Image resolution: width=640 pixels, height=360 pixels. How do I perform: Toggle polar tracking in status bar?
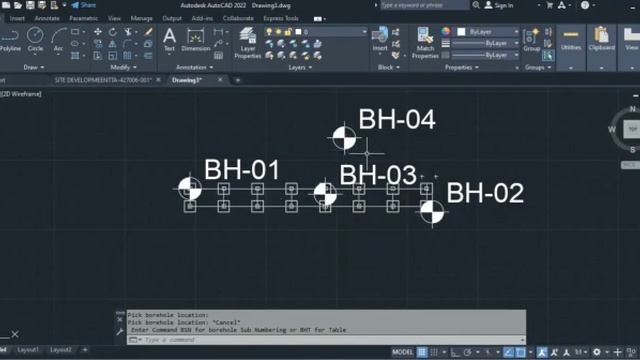[x=468, y=352]
